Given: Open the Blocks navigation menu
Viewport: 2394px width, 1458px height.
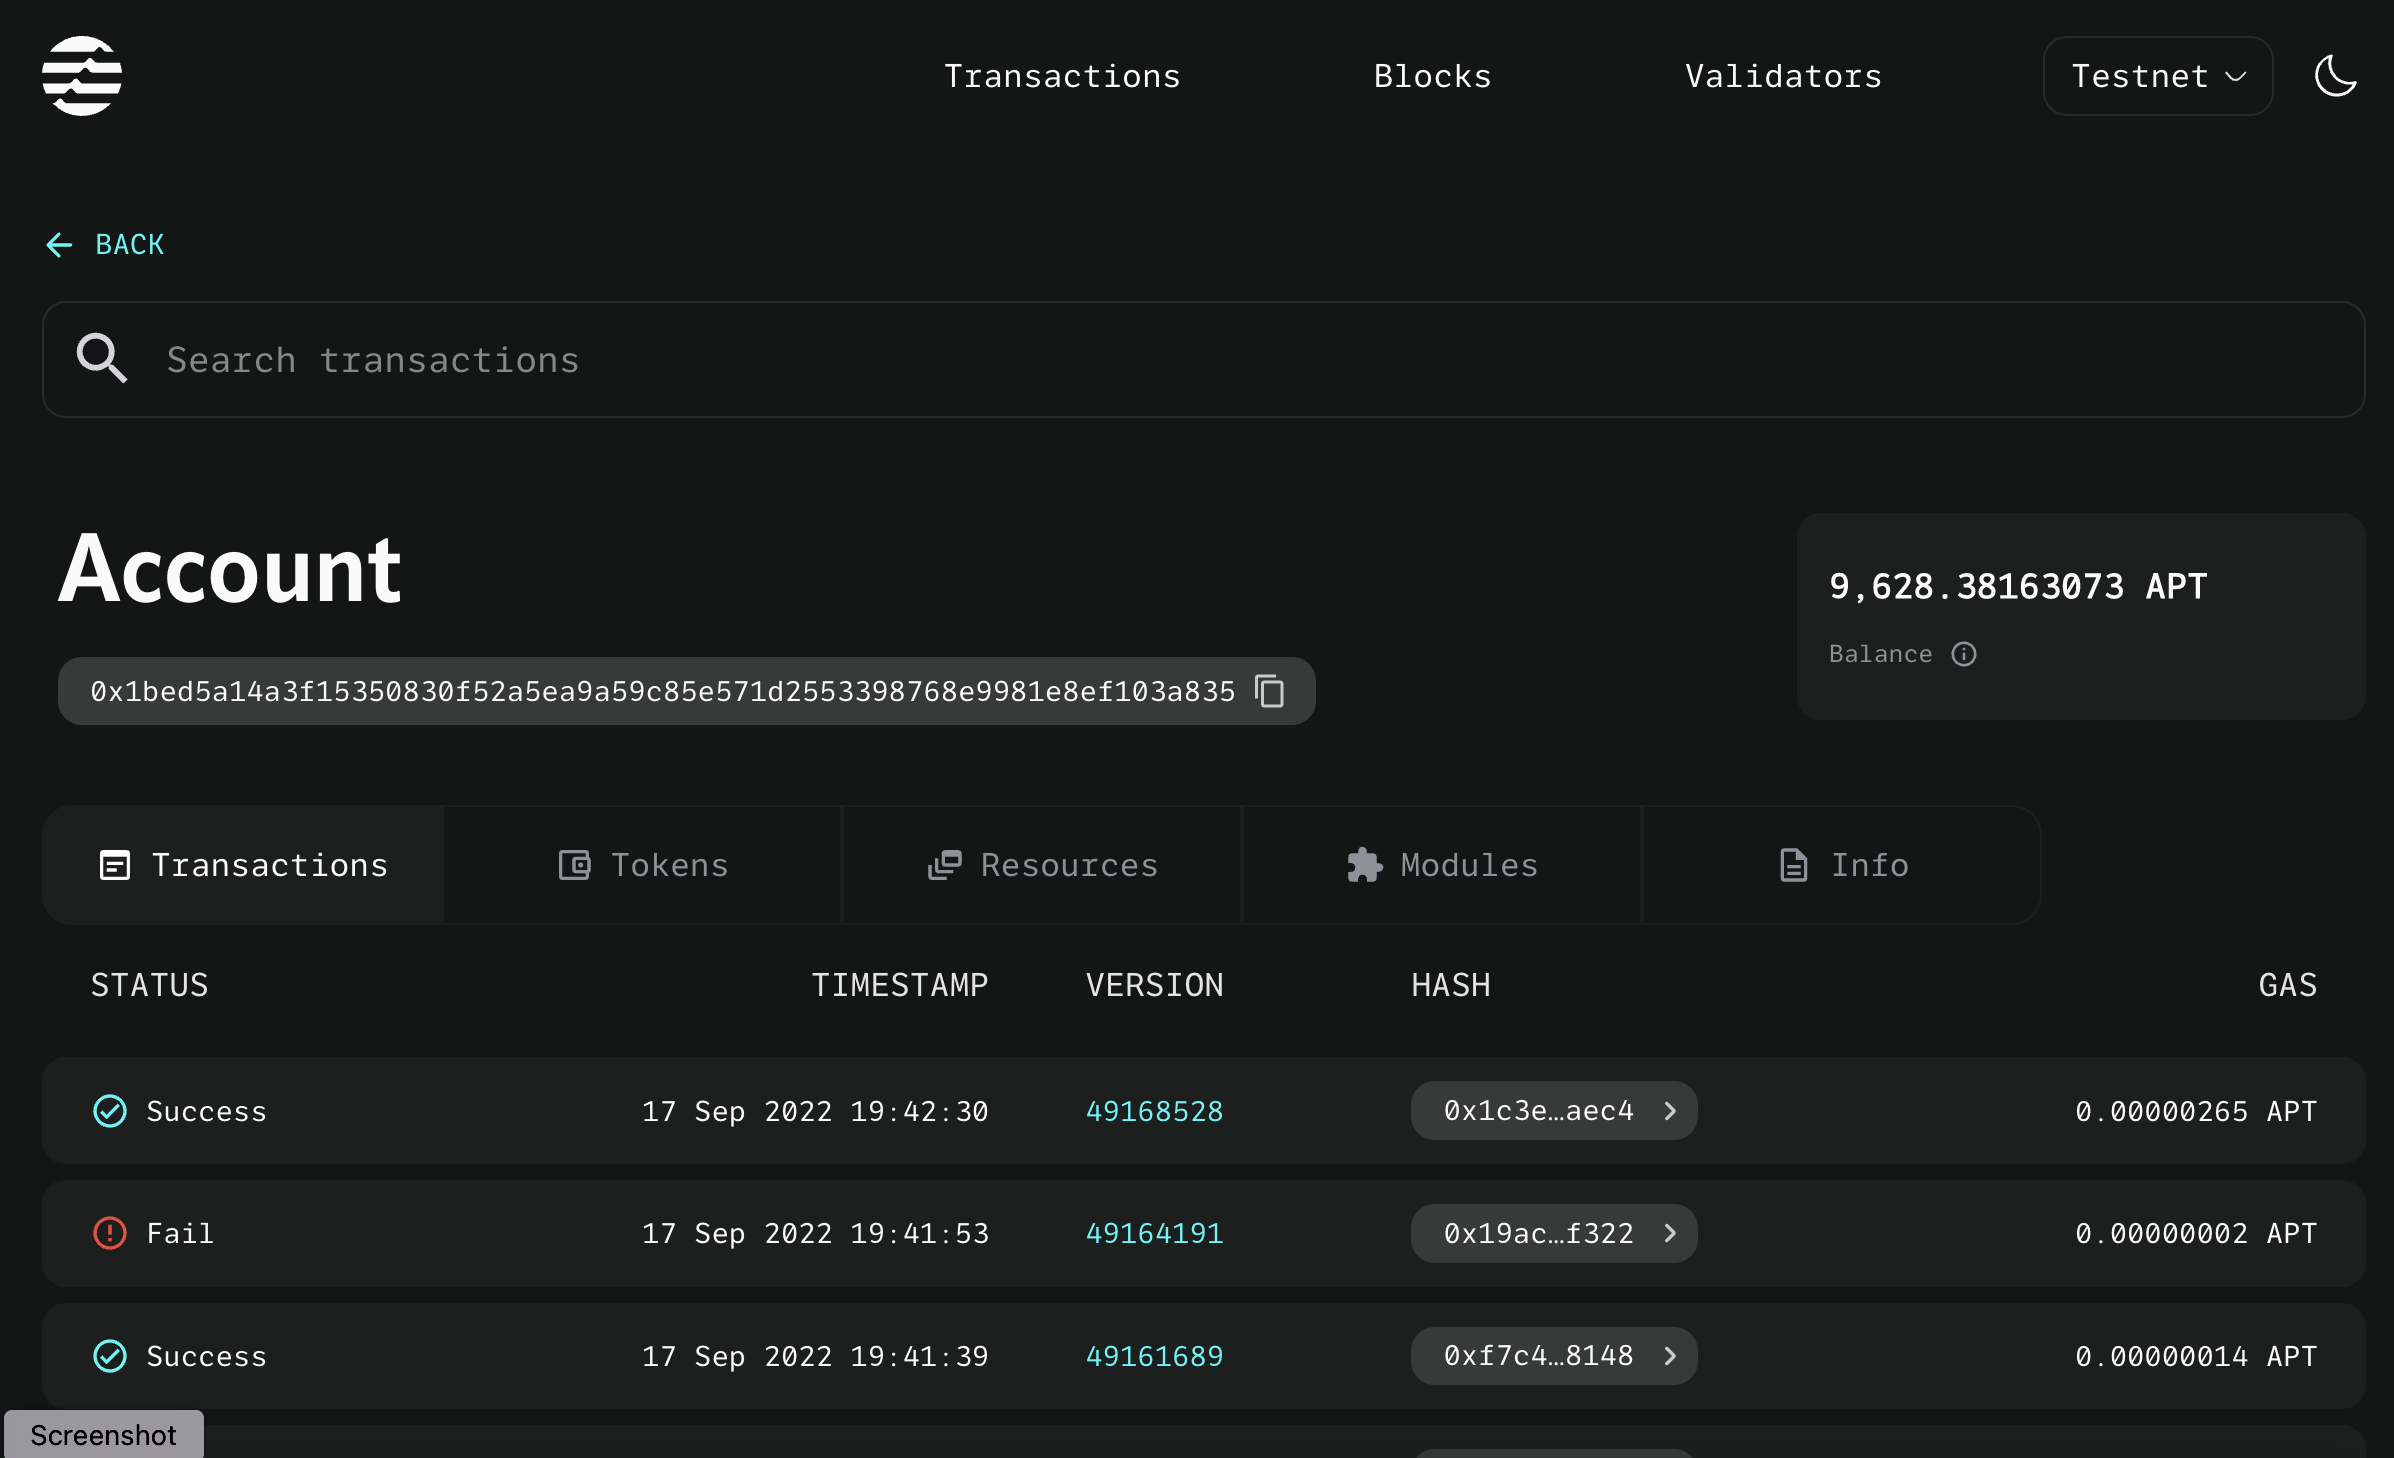Looking at the screenshot, I should [x=1432, y=76].
